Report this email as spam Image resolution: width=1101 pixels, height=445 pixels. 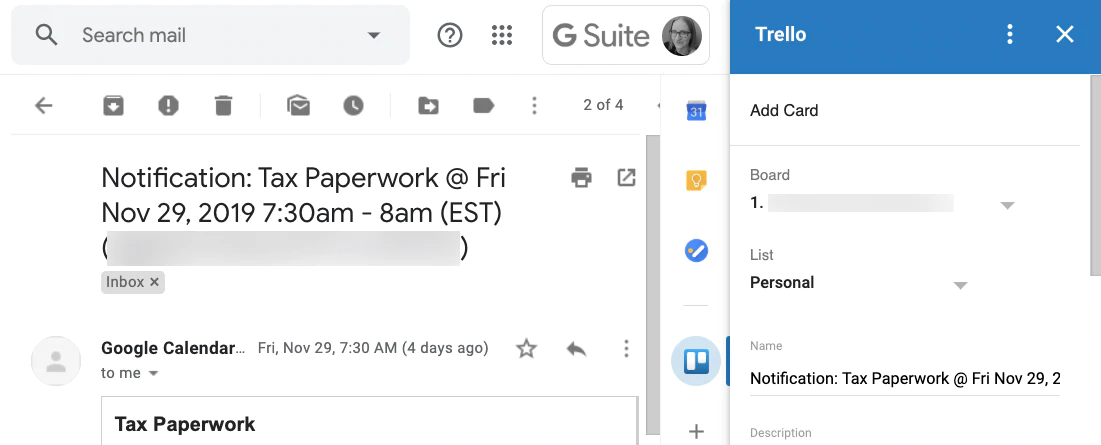tap(168, 105)
